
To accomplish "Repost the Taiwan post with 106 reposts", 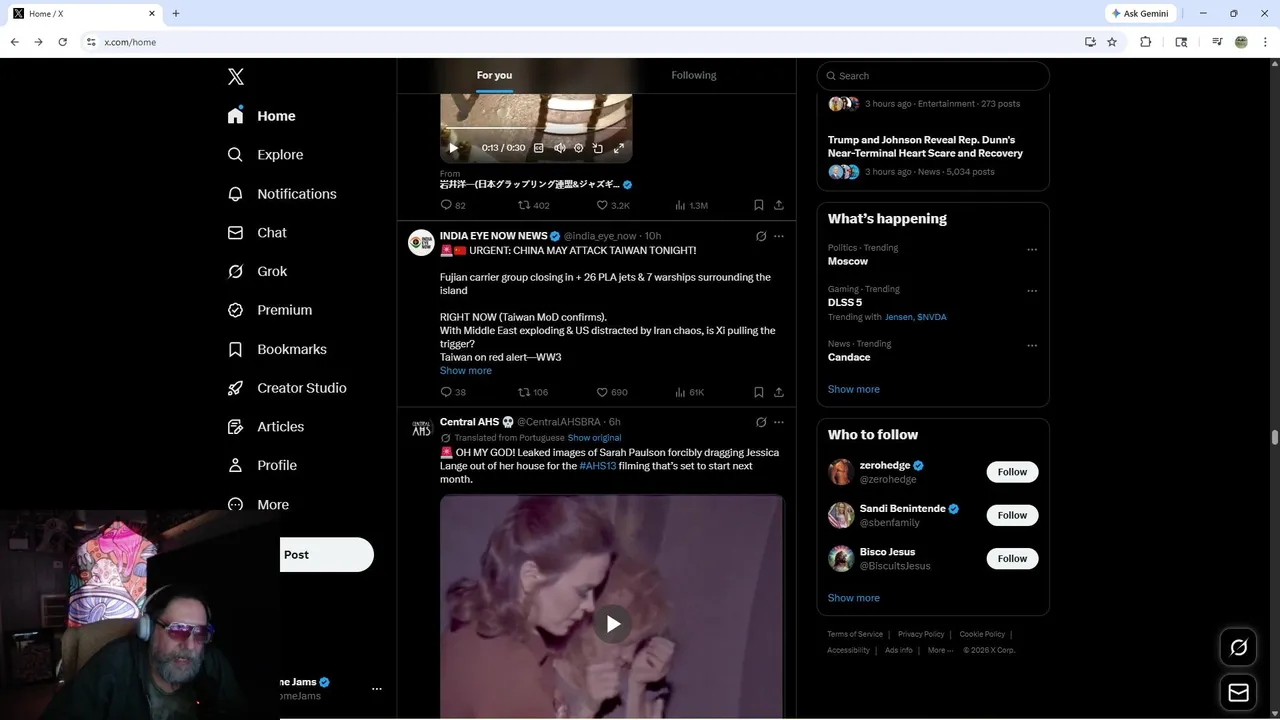I will pyautogui.click(x=533, y=392).
